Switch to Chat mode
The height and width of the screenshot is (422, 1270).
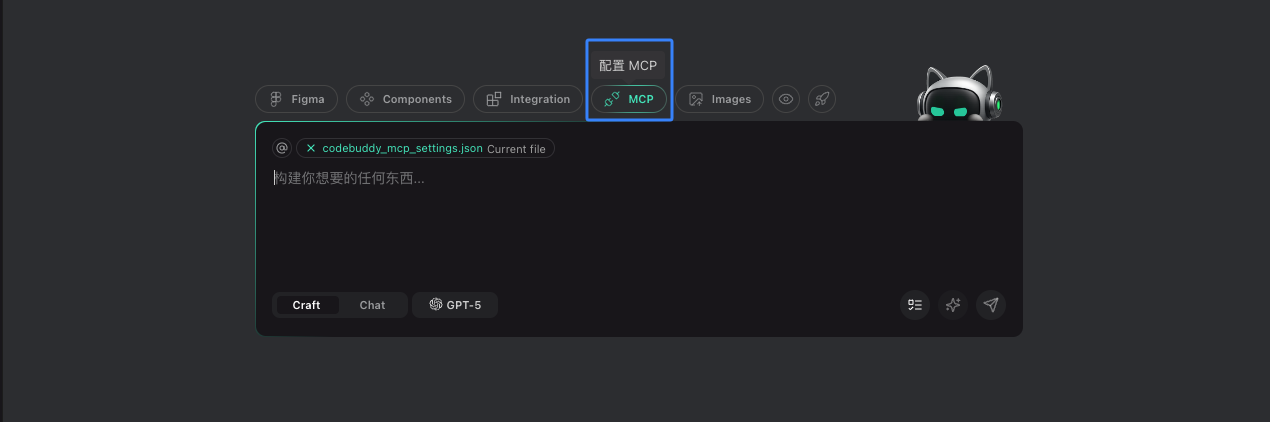click(x=372, y=305)
